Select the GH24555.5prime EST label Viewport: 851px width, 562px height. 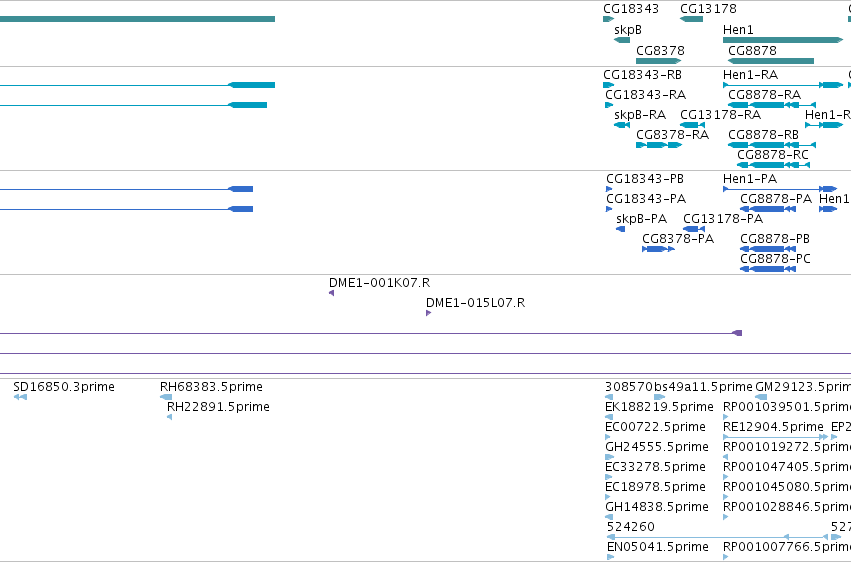pos(657,447)
